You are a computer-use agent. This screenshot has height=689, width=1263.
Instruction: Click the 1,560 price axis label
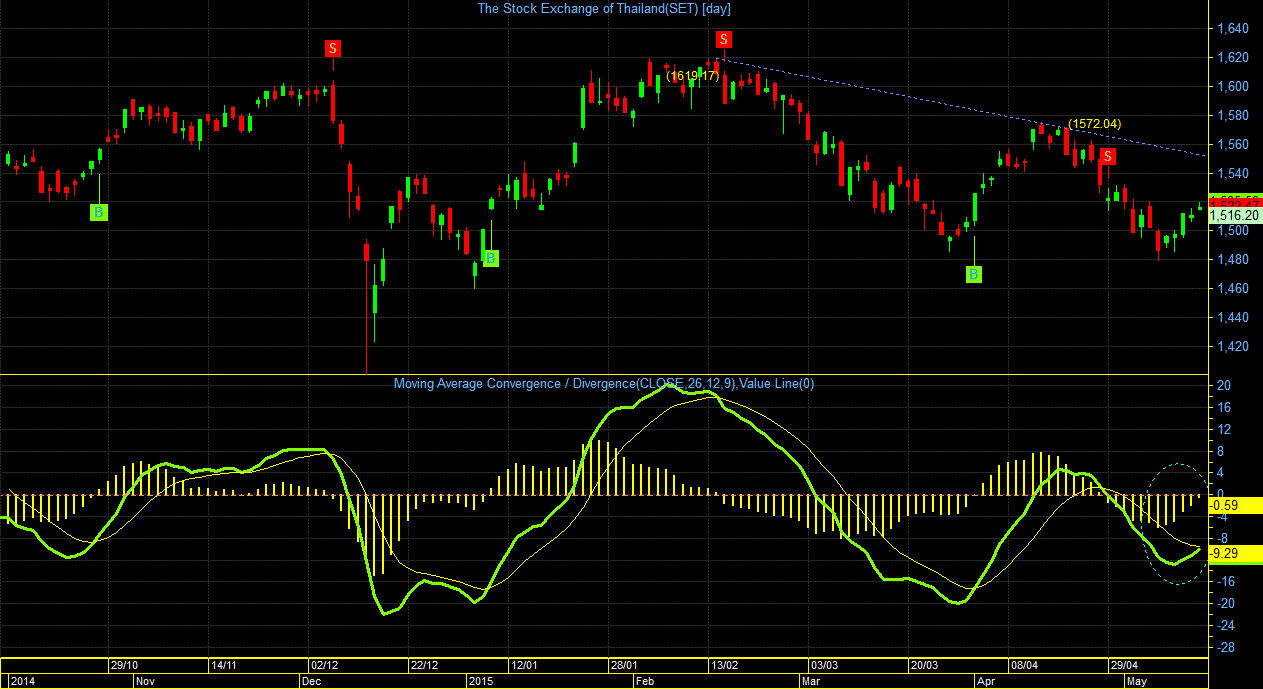pyautogui.click(x=1232, y=144)
